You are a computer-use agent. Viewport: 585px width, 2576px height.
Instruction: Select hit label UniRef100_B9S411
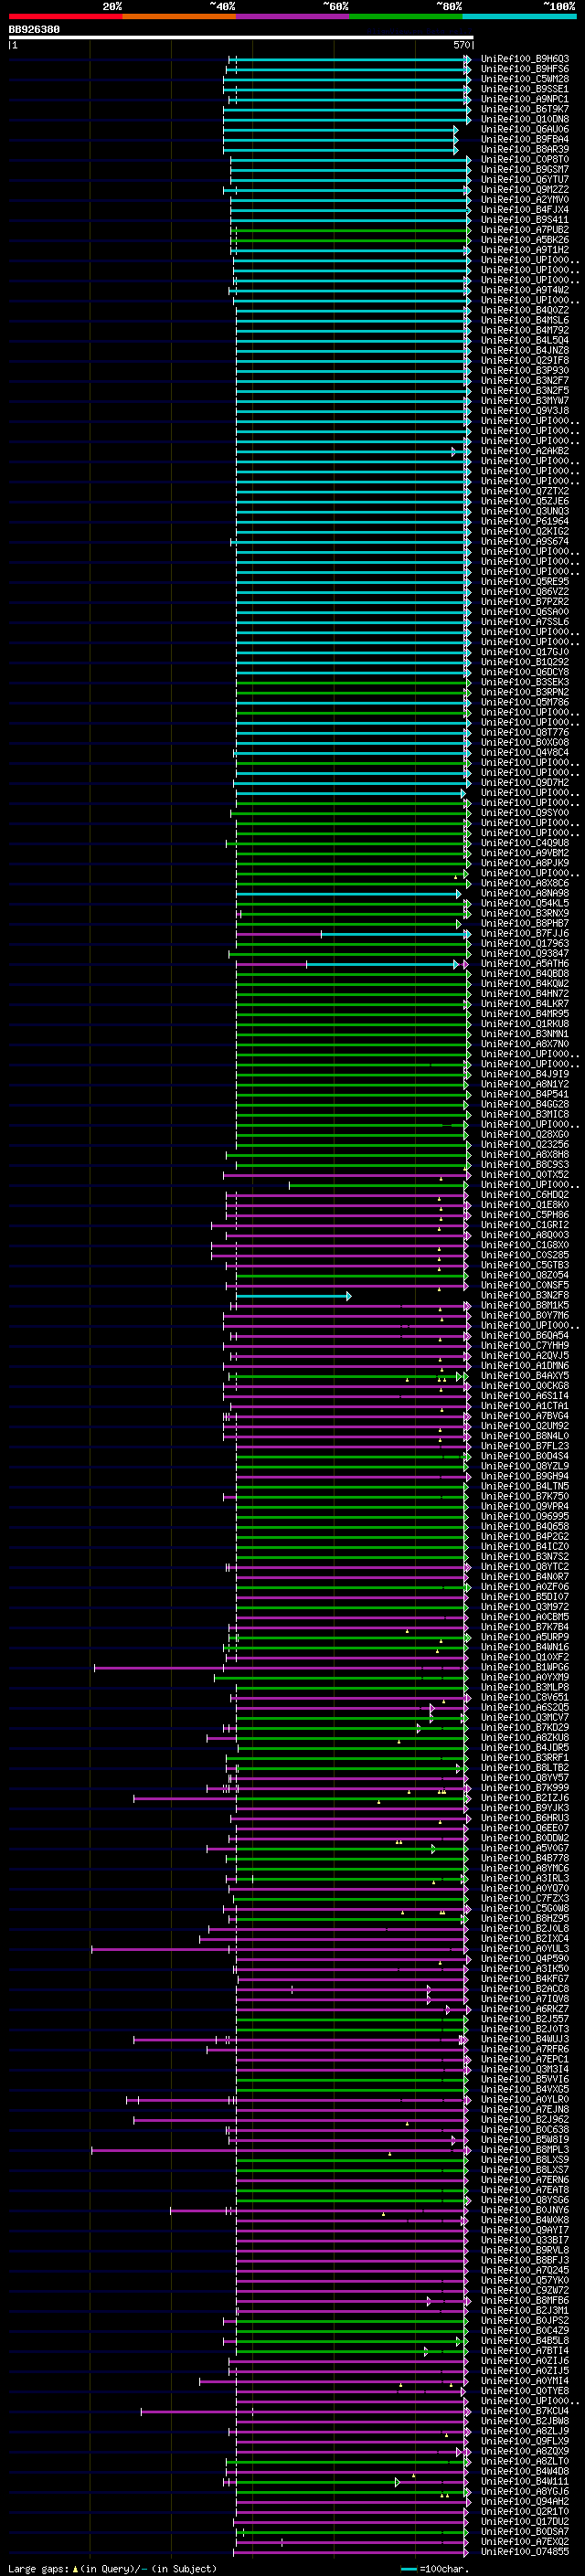click(x=525, y=220)
